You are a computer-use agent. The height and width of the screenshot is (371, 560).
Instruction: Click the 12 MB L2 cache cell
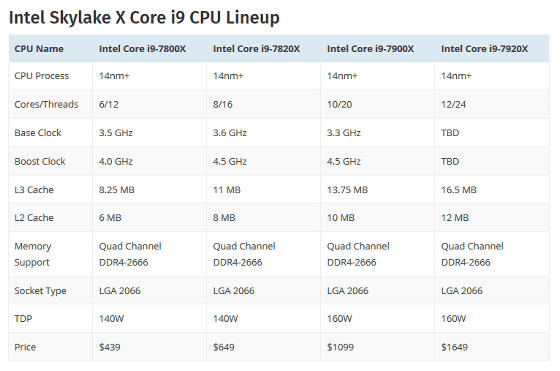455,217
